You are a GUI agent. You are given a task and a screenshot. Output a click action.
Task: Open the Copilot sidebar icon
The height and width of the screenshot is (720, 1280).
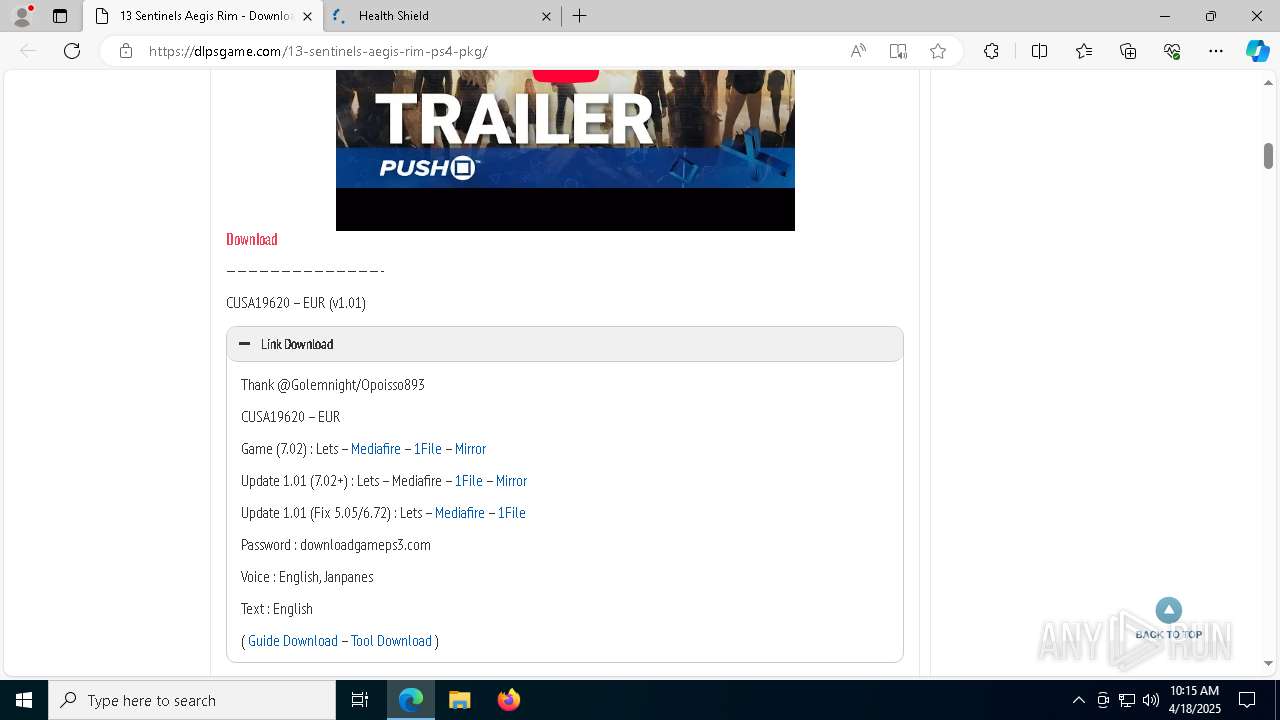1257,51
